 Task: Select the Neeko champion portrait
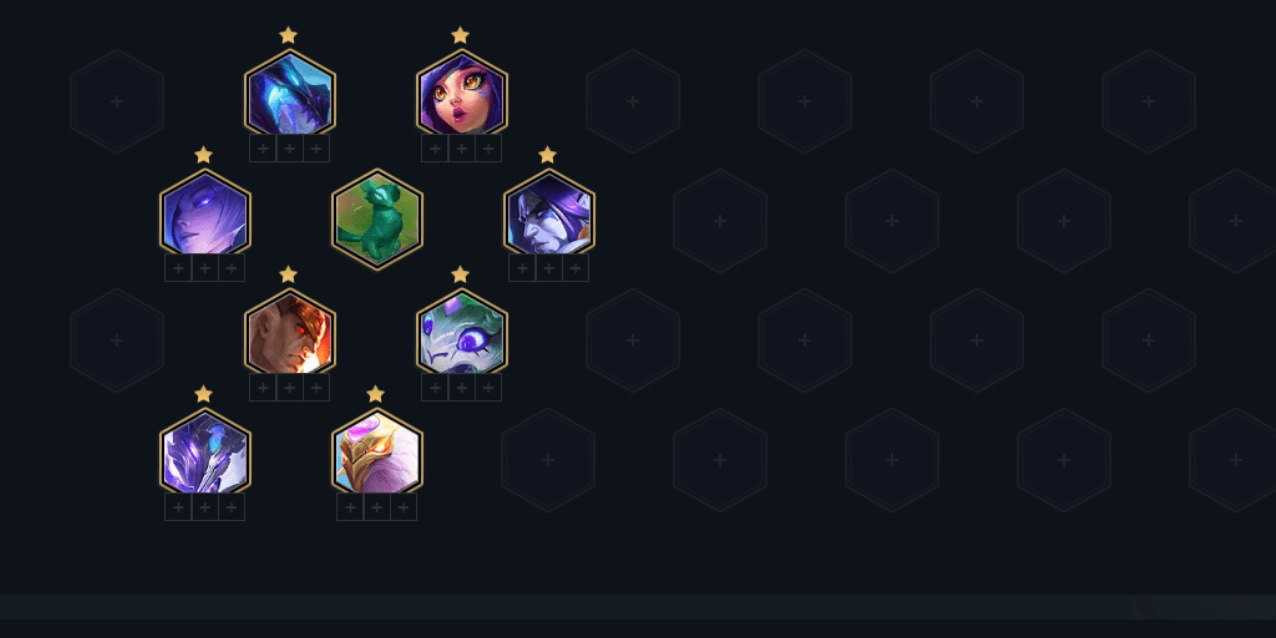click(461, 92)
